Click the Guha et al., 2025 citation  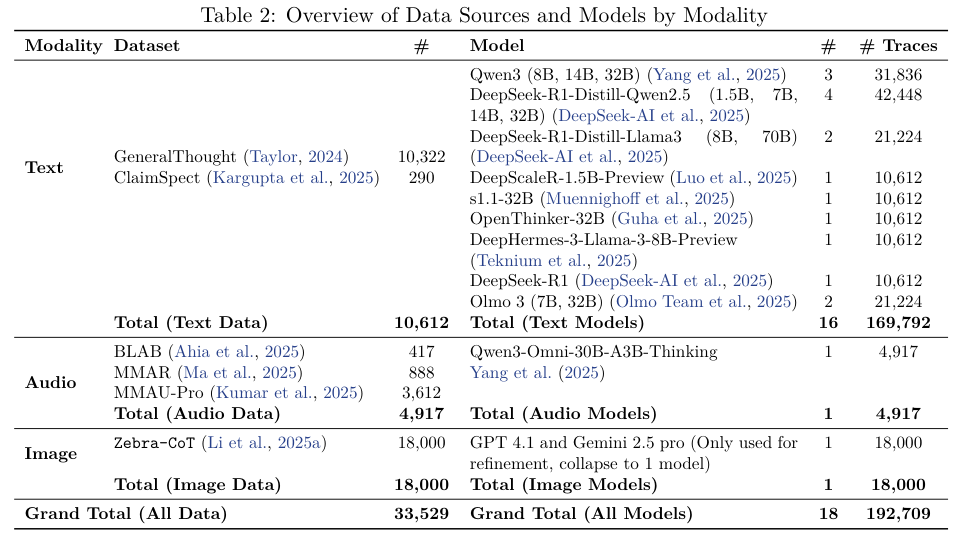pos(682,219)
